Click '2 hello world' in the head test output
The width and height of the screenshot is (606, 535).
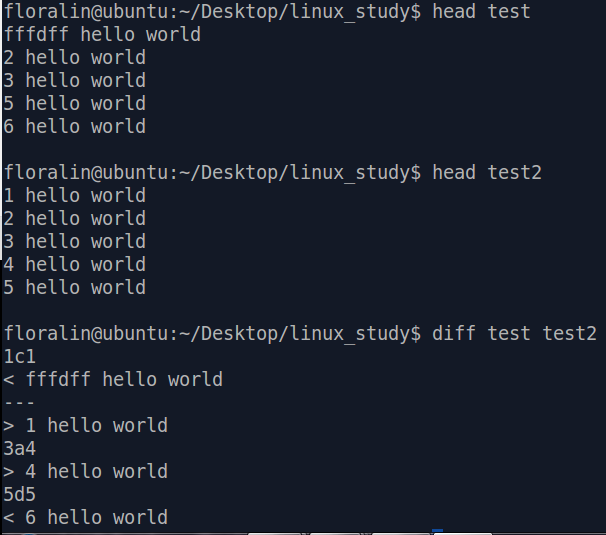pyautogui.click(x=75, y=58)
